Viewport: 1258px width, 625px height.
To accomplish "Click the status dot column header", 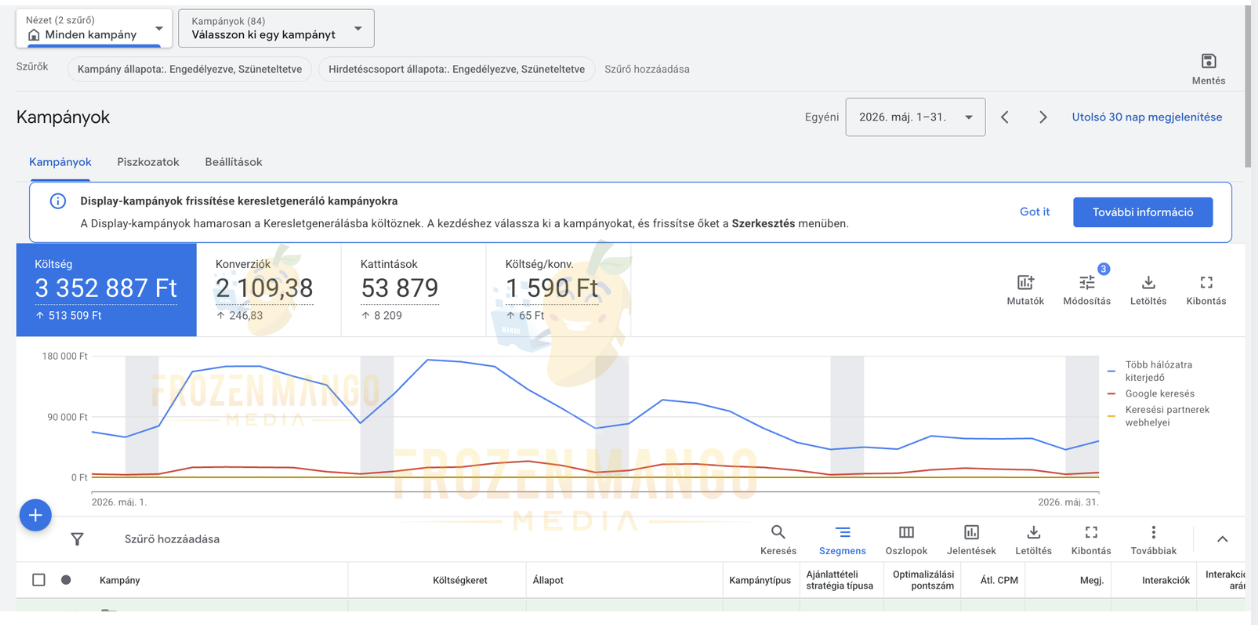I will (x=66, y=580).
